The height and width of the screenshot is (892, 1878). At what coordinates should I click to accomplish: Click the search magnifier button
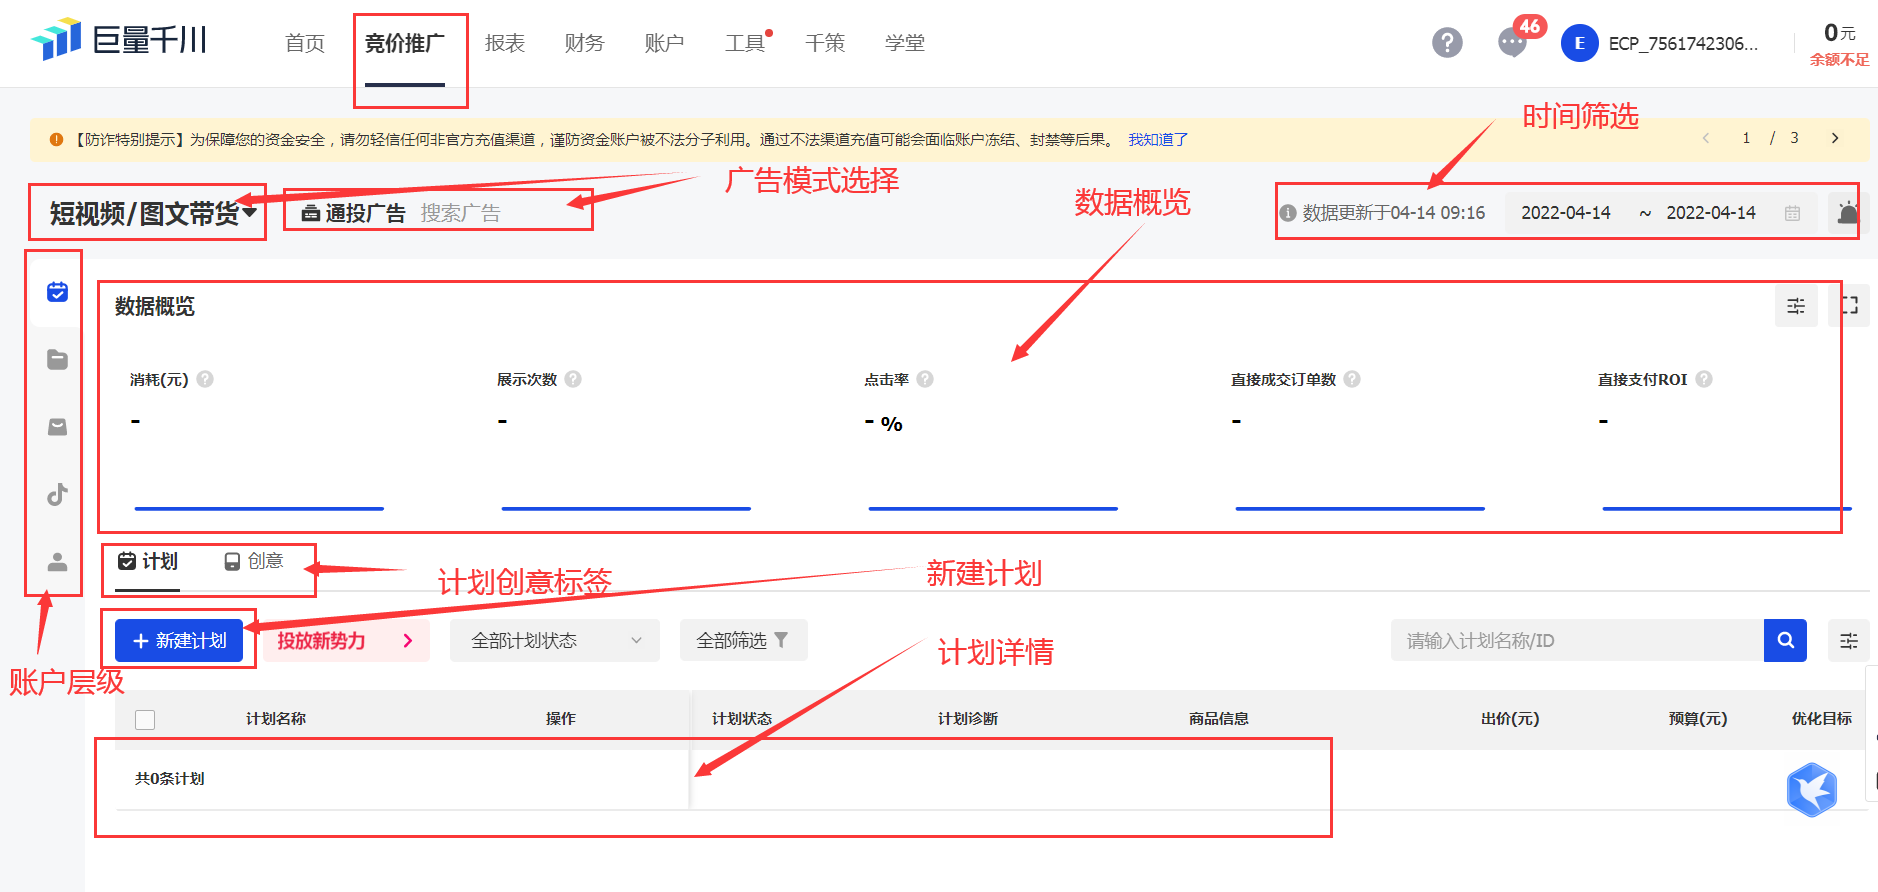click(1785, 640)
